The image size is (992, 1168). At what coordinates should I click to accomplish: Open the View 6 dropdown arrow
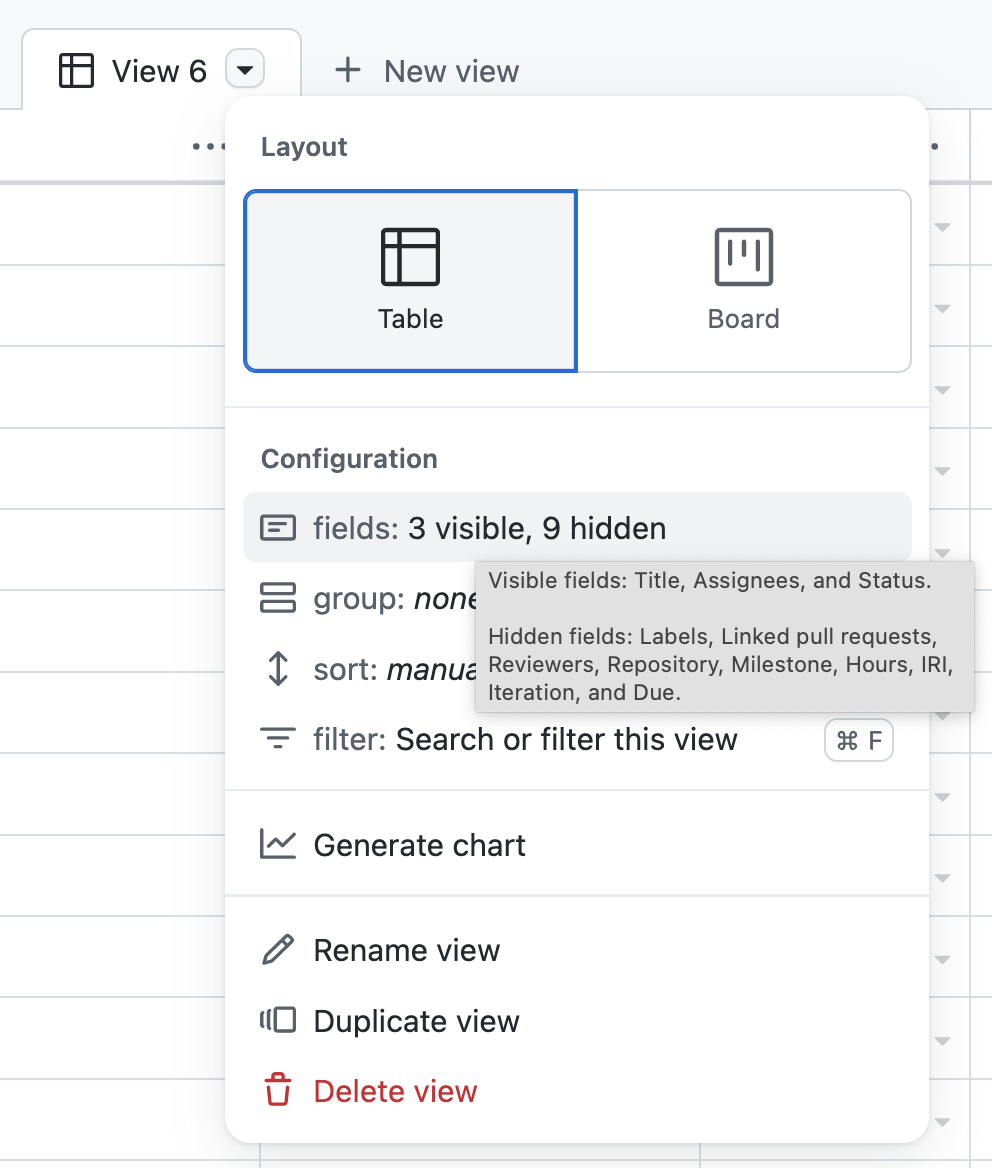coord(245,70)
